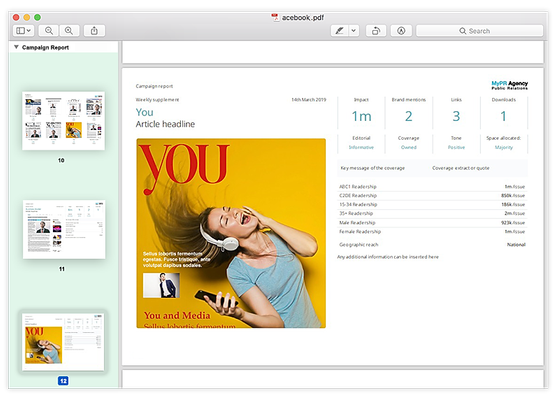Click the Links value '3'

tap(456, 116)
